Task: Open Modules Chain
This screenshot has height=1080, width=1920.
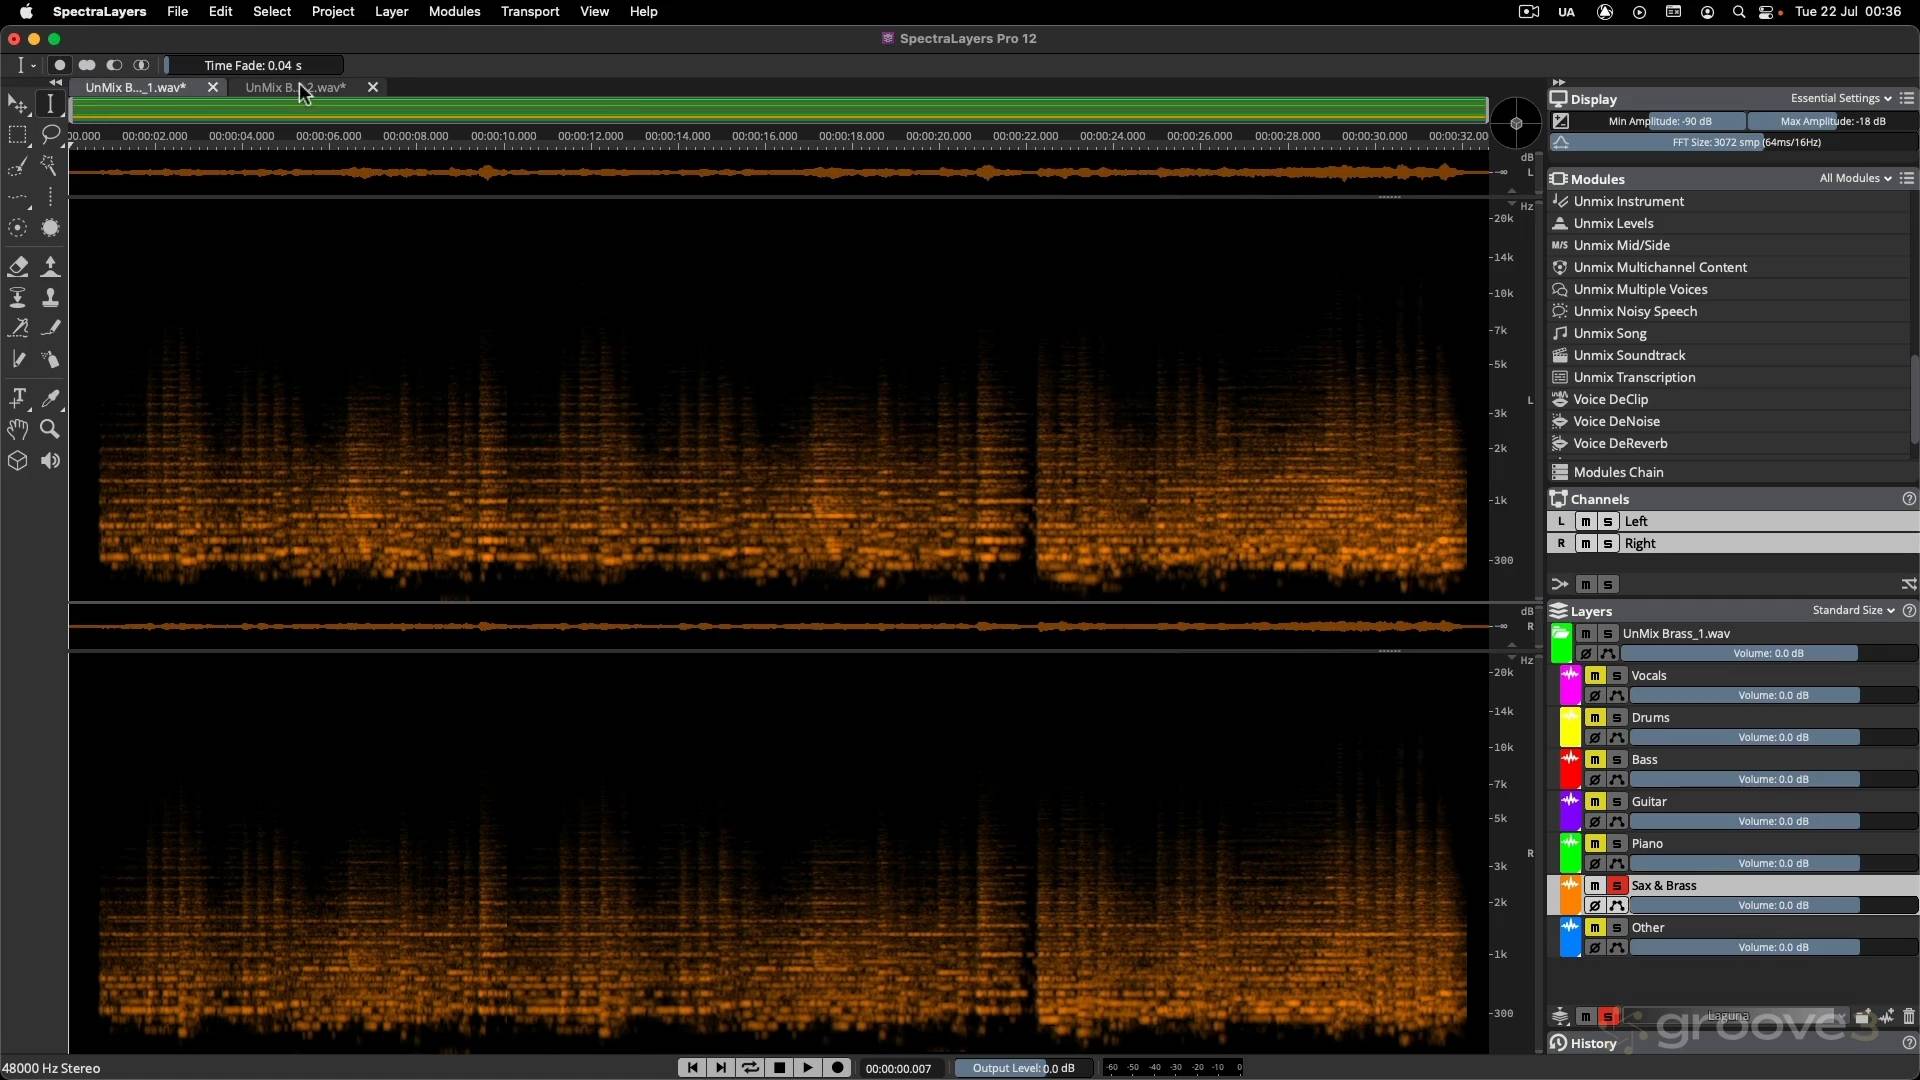Action: coord(1618,473)
